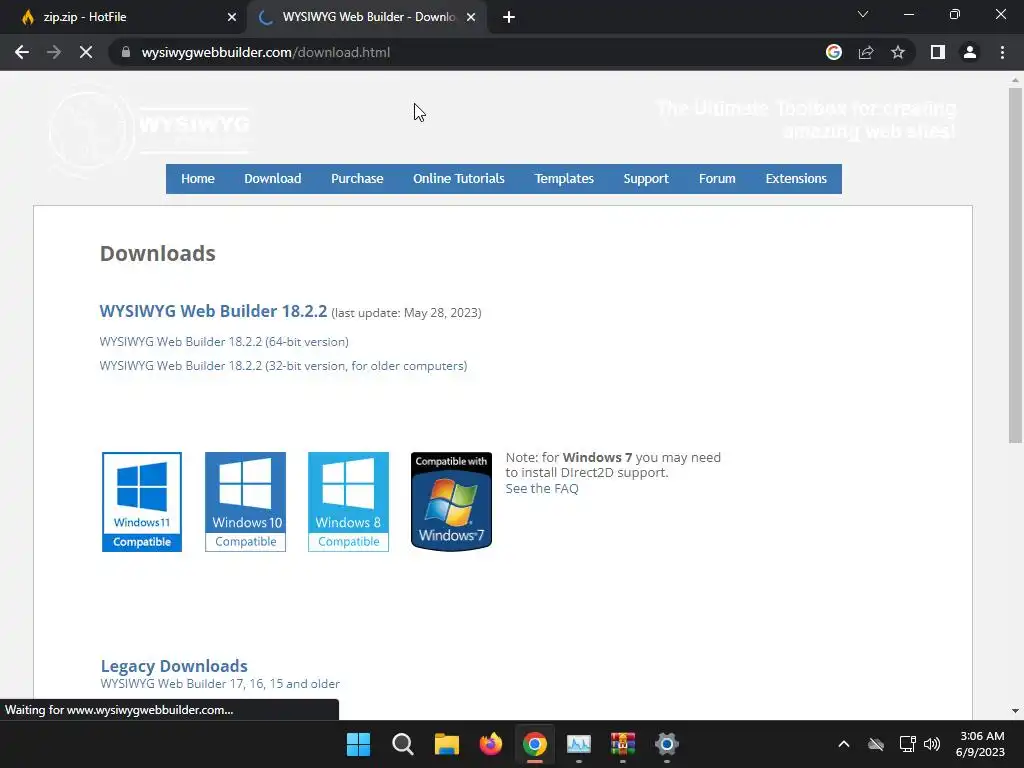Close the zip.zip - HotFile tab
The image size is (1024, 768).
(x=232, y=17)
